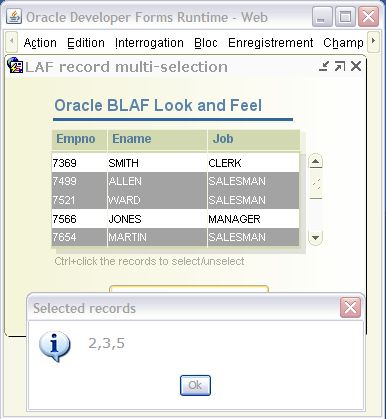Select the ALLEN Ename cell
Viewport: 386px width, 419px height.
157,181
